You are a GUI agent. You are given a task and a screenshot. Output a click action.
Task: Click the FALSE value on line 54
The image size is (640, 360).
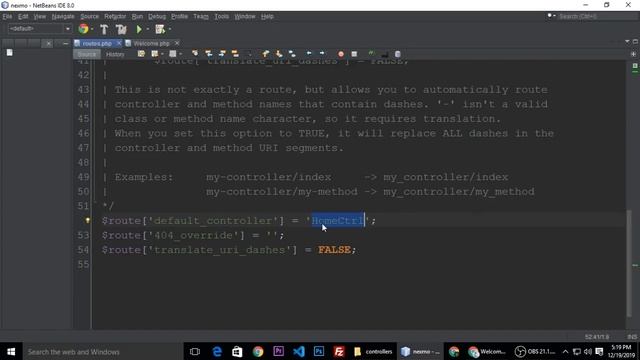point(334,250)
